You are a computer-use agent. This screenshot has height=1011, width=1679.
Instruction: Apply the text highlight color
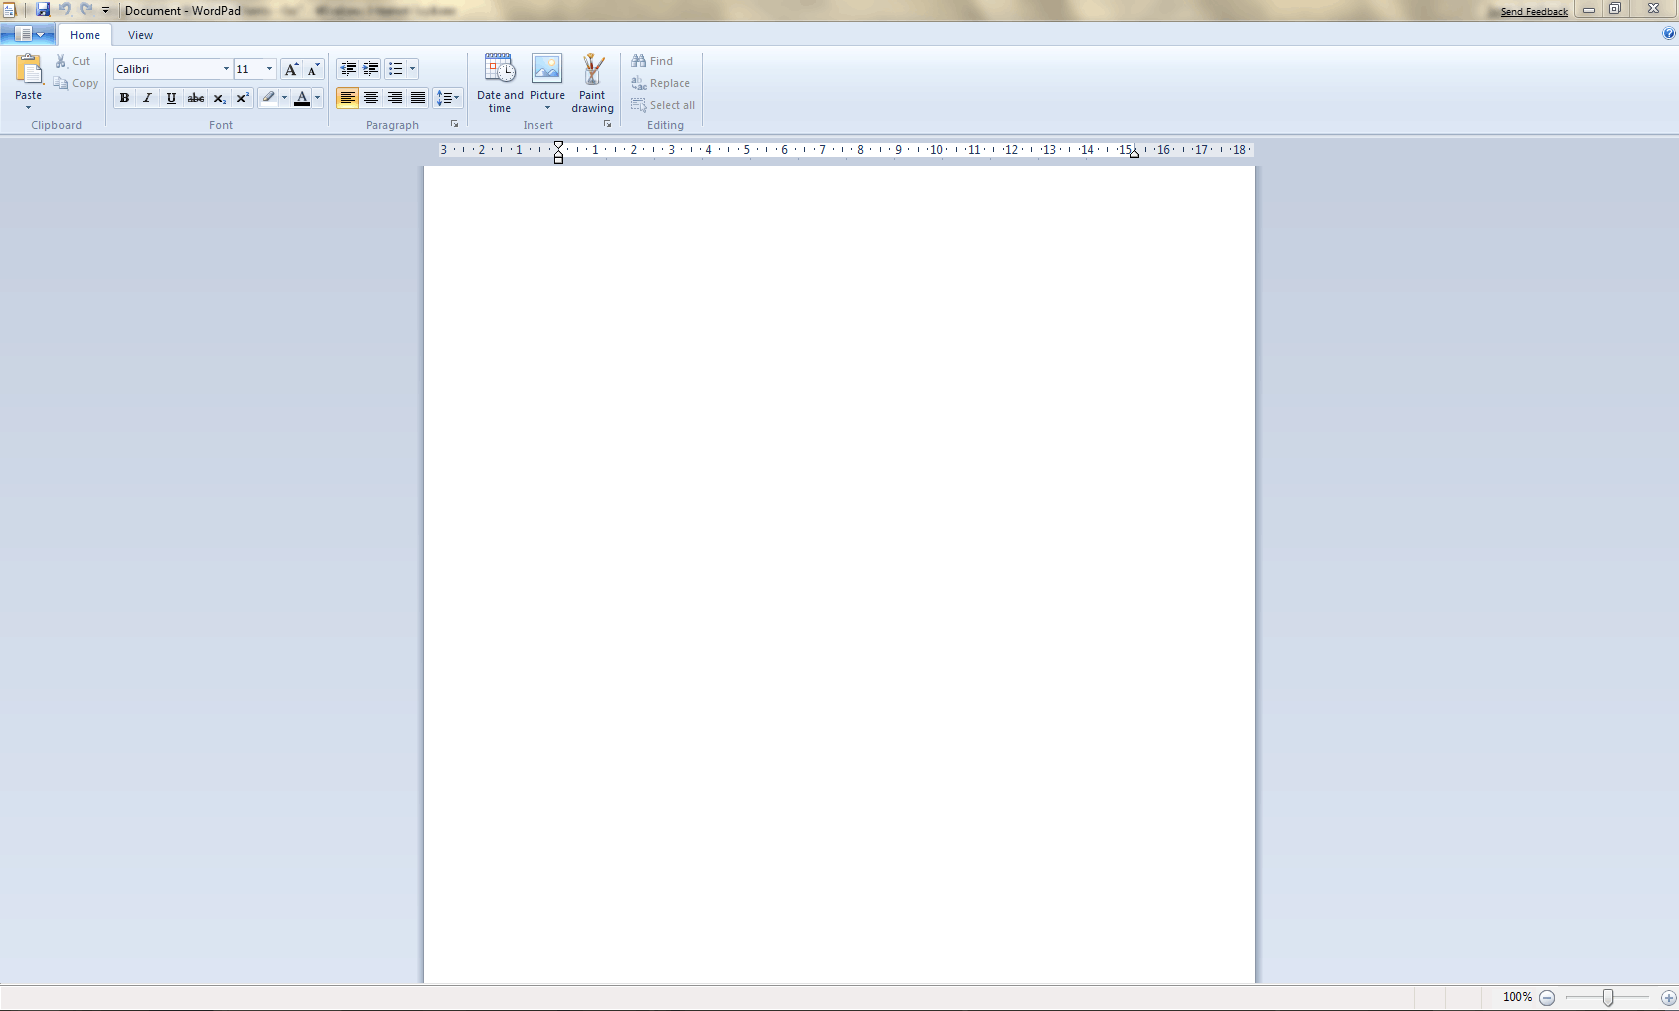click(268, 98)
